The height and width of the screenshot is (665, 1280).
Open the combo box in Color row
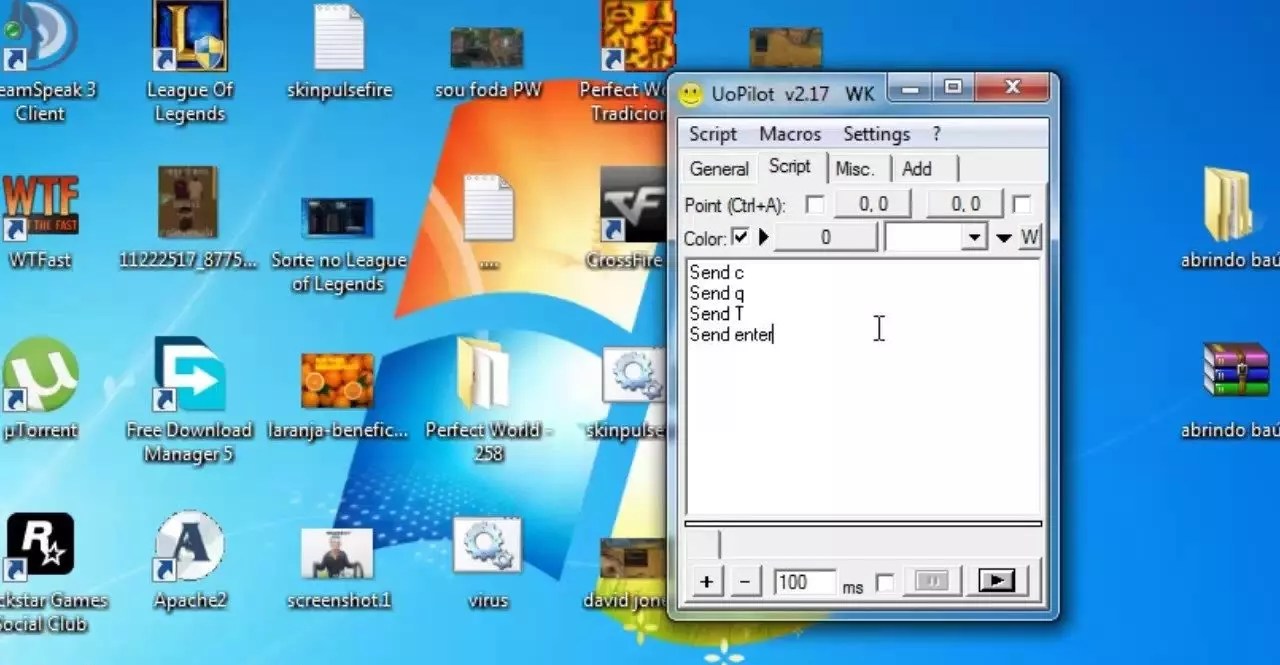tap(974, 238)
